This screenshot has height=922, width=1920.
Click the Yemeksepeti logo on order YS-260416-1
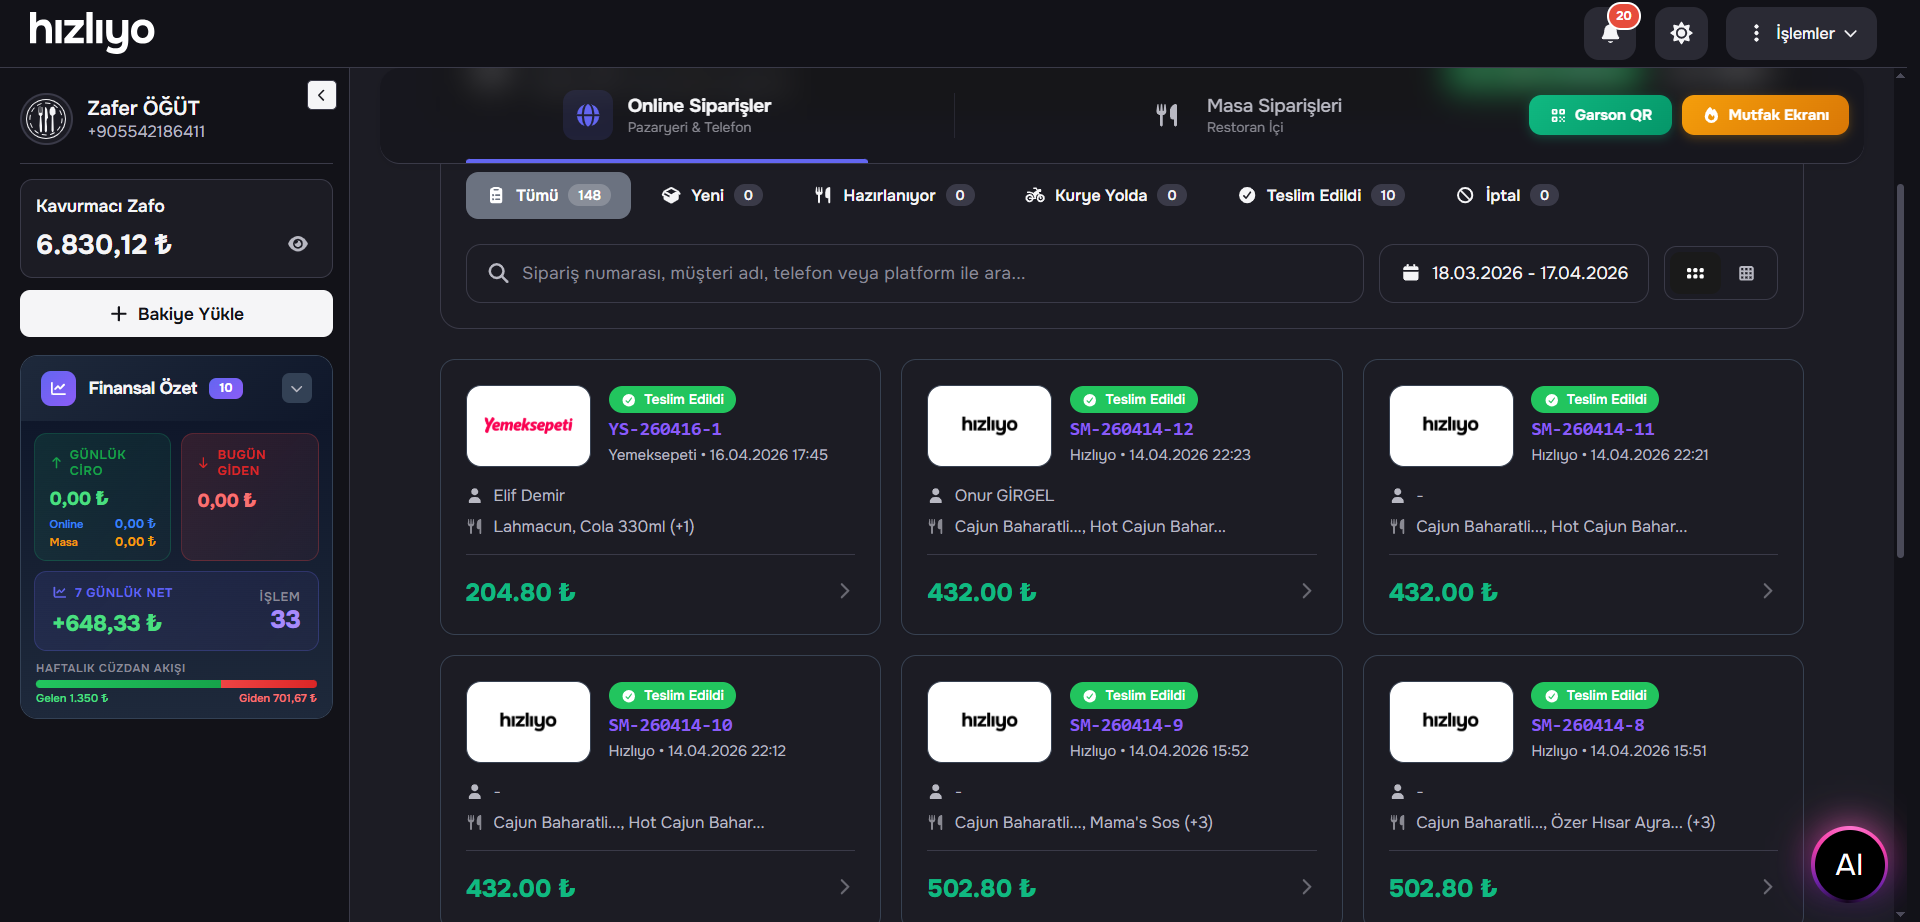(528, 426)
